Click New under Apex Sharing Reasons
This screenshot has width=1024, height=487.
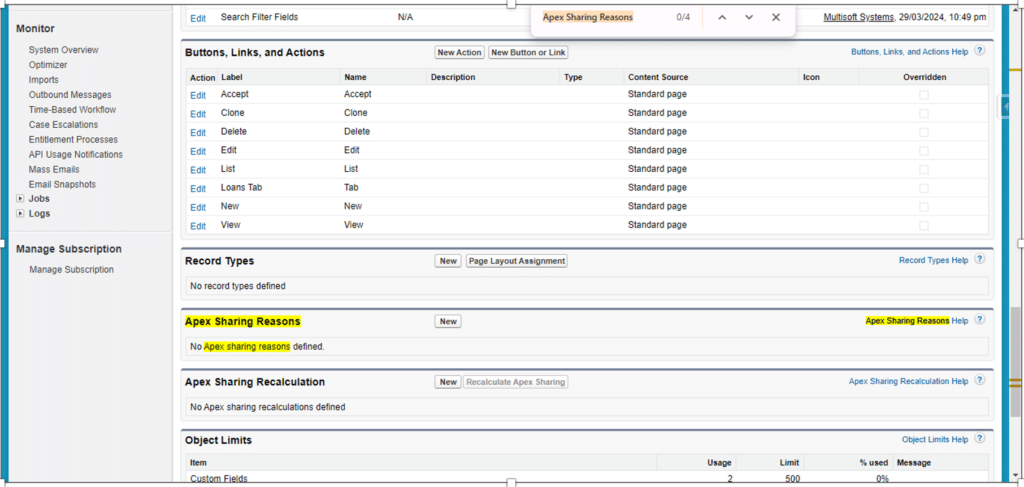coord(448,321)
